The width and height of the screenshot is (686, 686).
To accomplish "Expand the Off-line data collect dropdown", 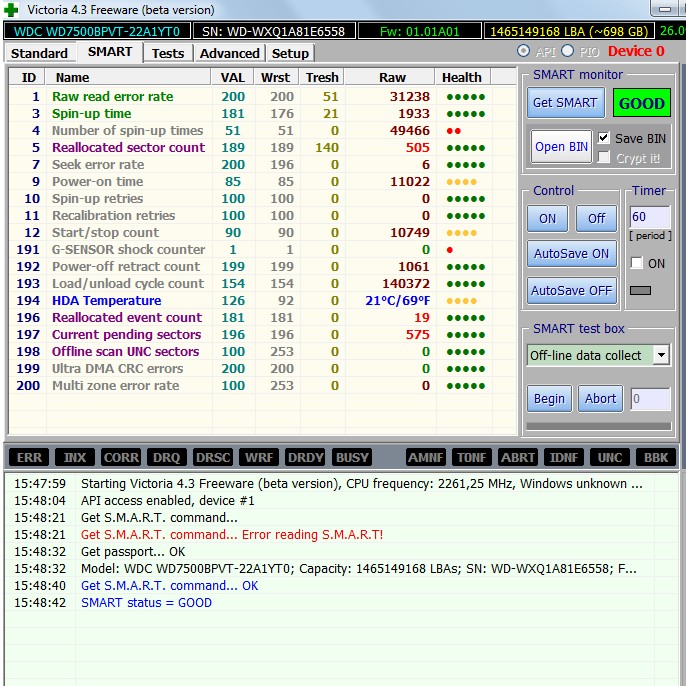I will [x=661, y=355].
